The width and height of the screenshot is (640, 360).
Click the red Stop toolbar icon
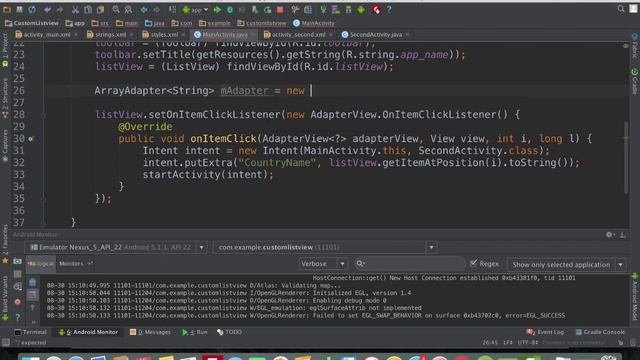pos(280,9)
